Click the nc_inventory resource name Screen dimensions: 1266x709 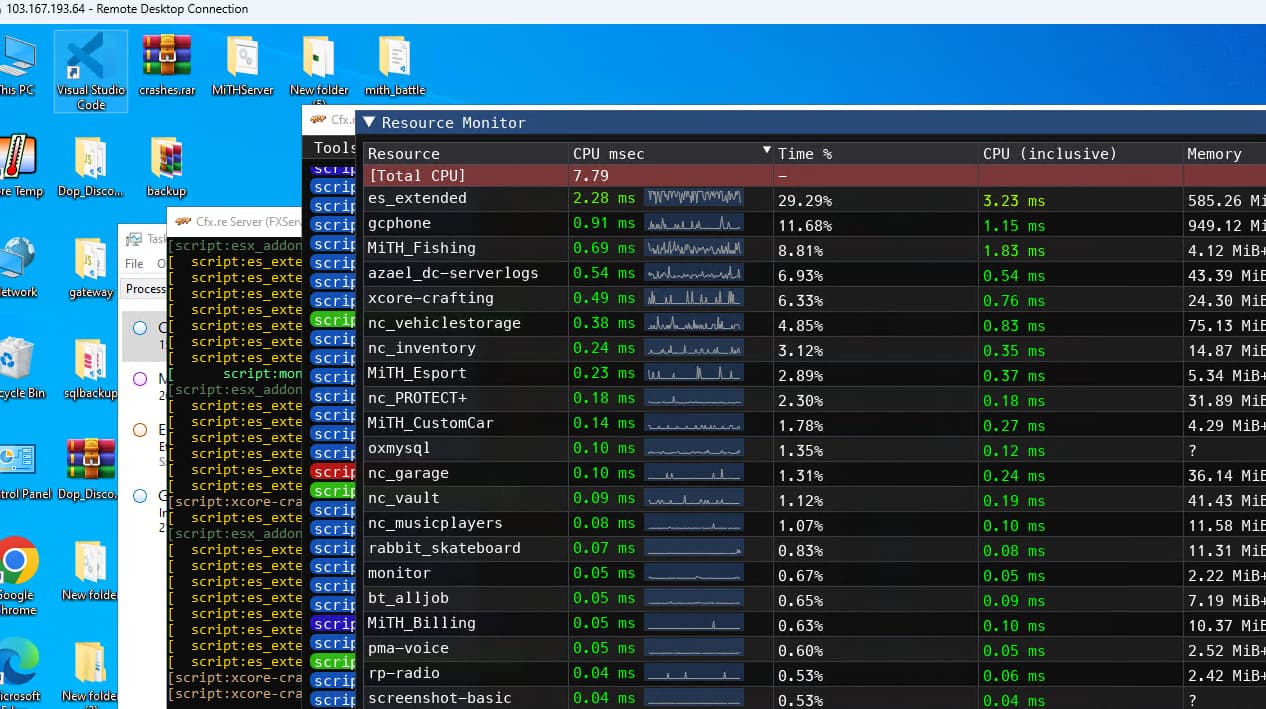point(421,348)
